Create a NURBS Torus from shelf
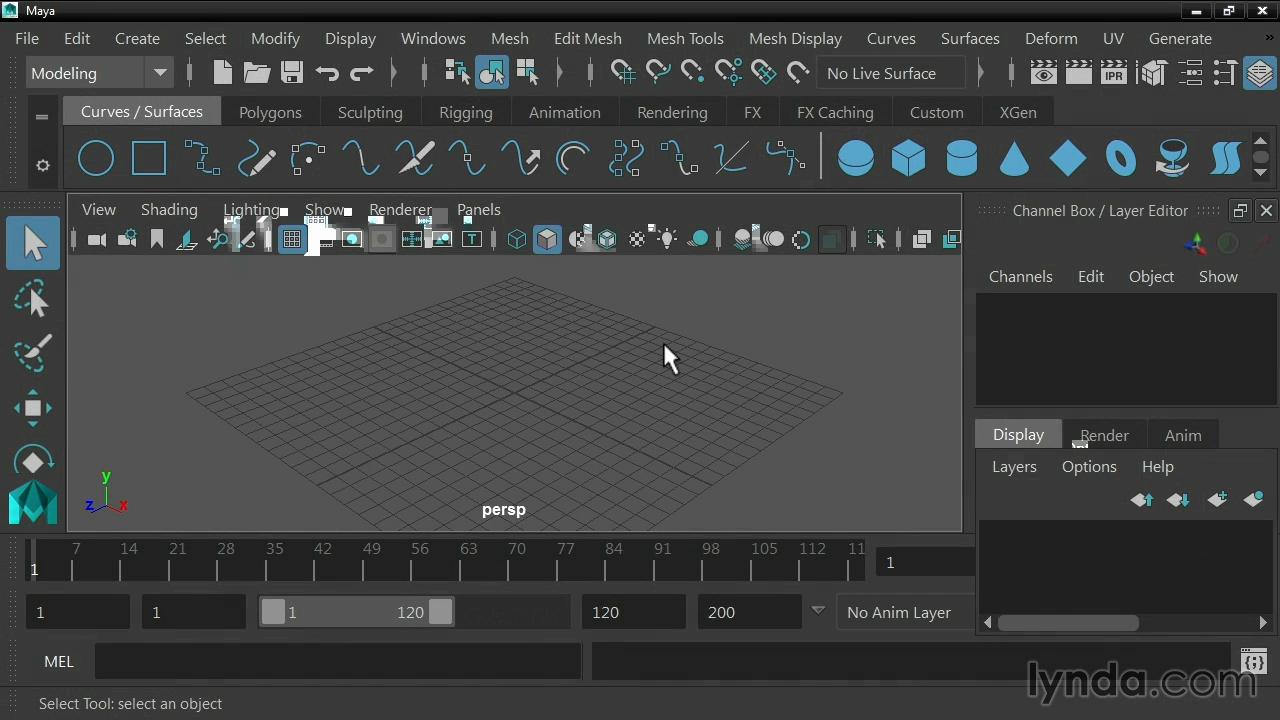Screen dimensions: 1280x720 tap(1120, 158)
